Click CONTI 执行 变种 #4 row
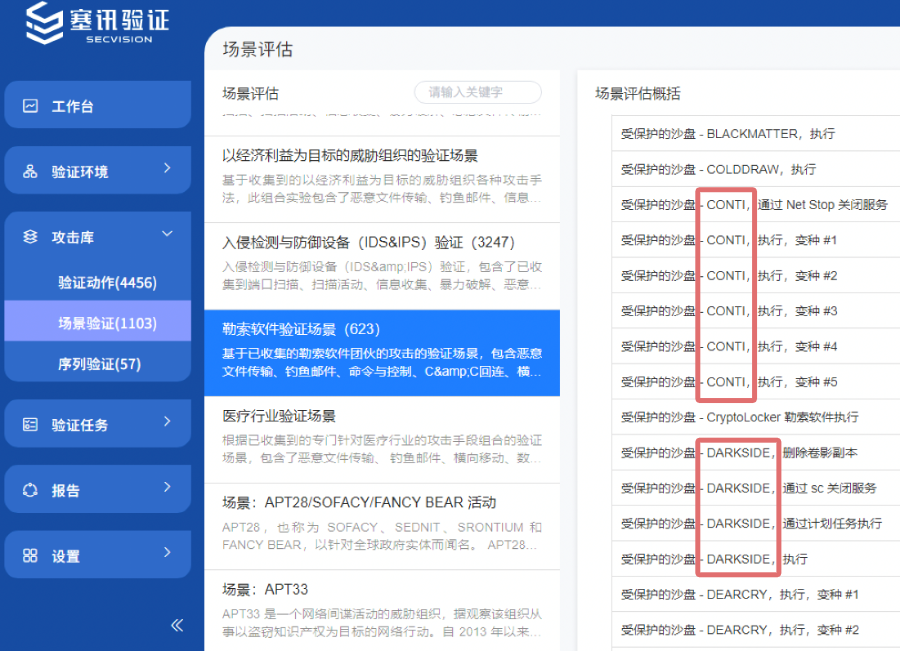The width and height of the screenshot is (900, 651). 755,347
